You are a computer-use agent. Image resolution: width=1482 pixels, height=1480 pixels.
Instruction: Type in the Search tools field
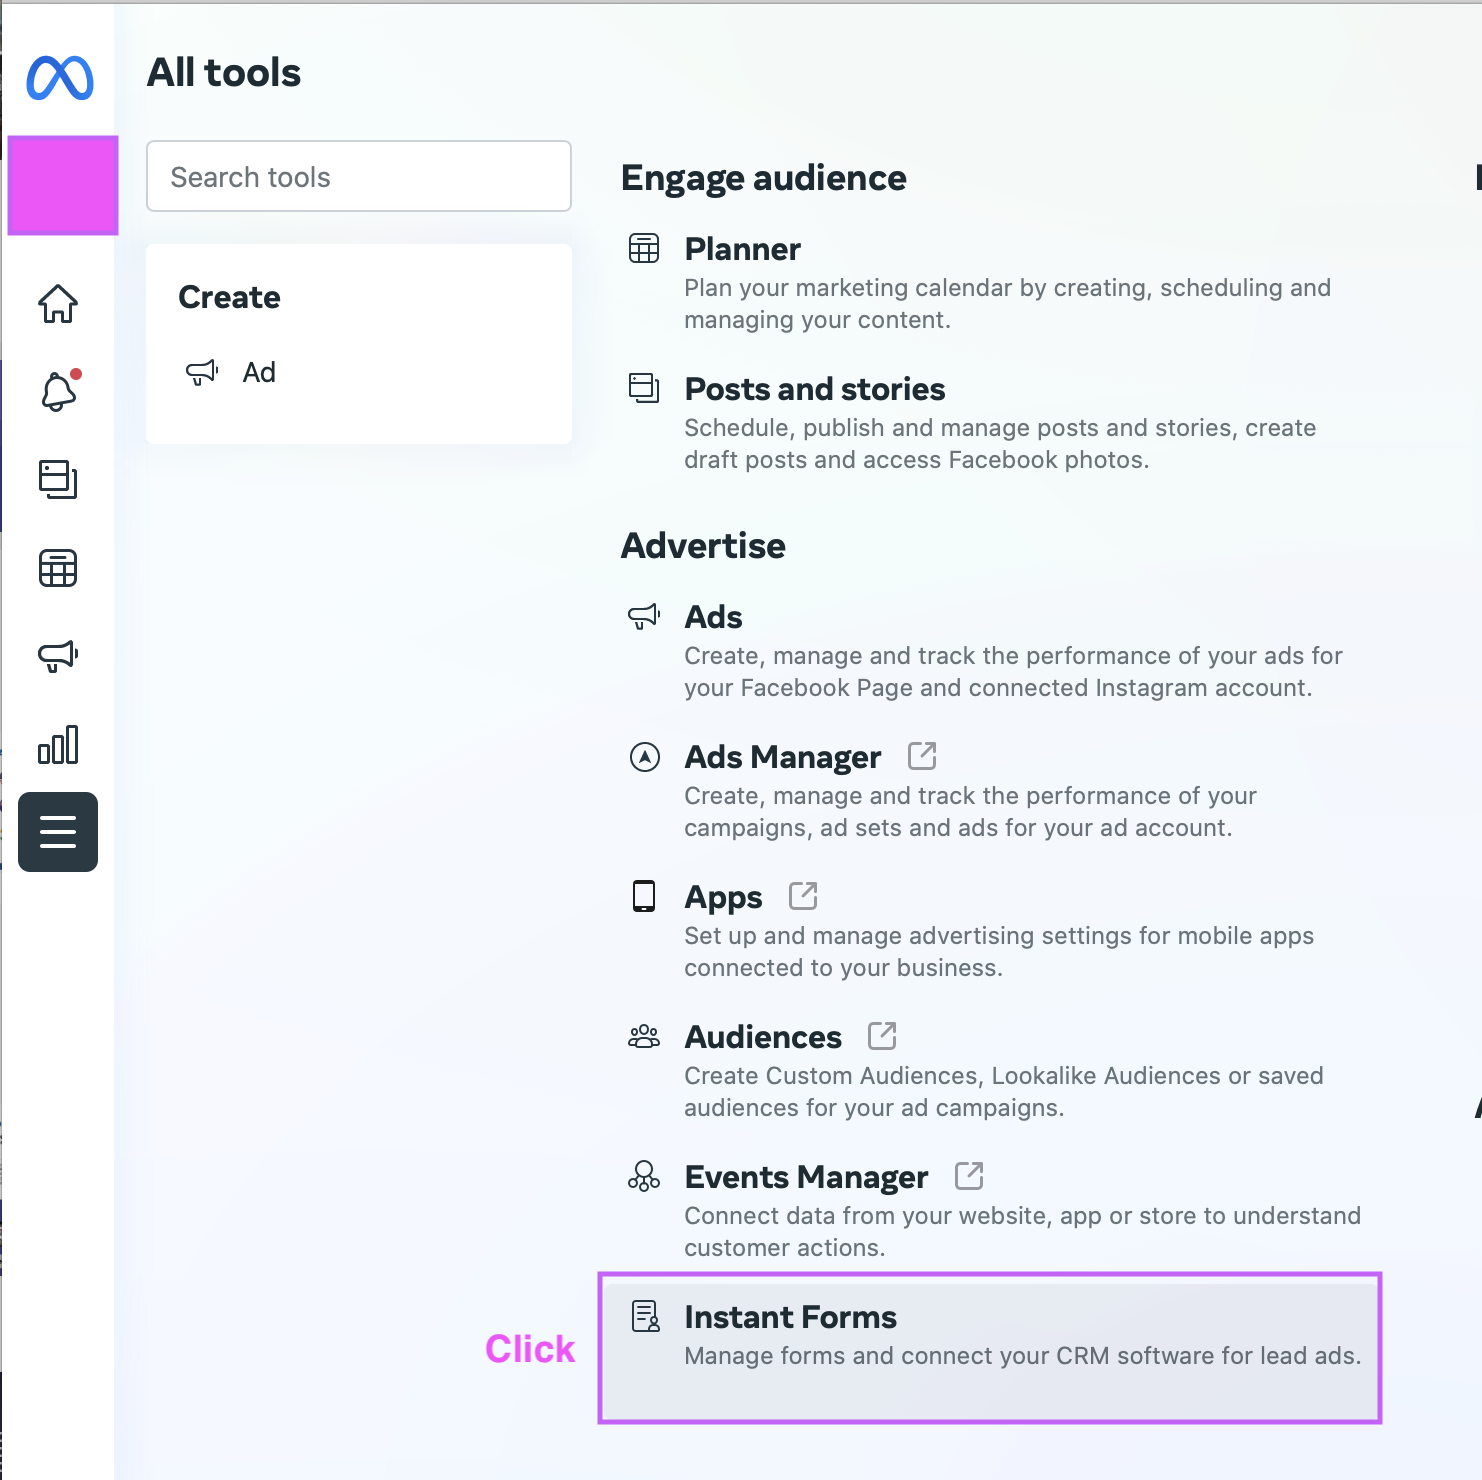[358, 177]
